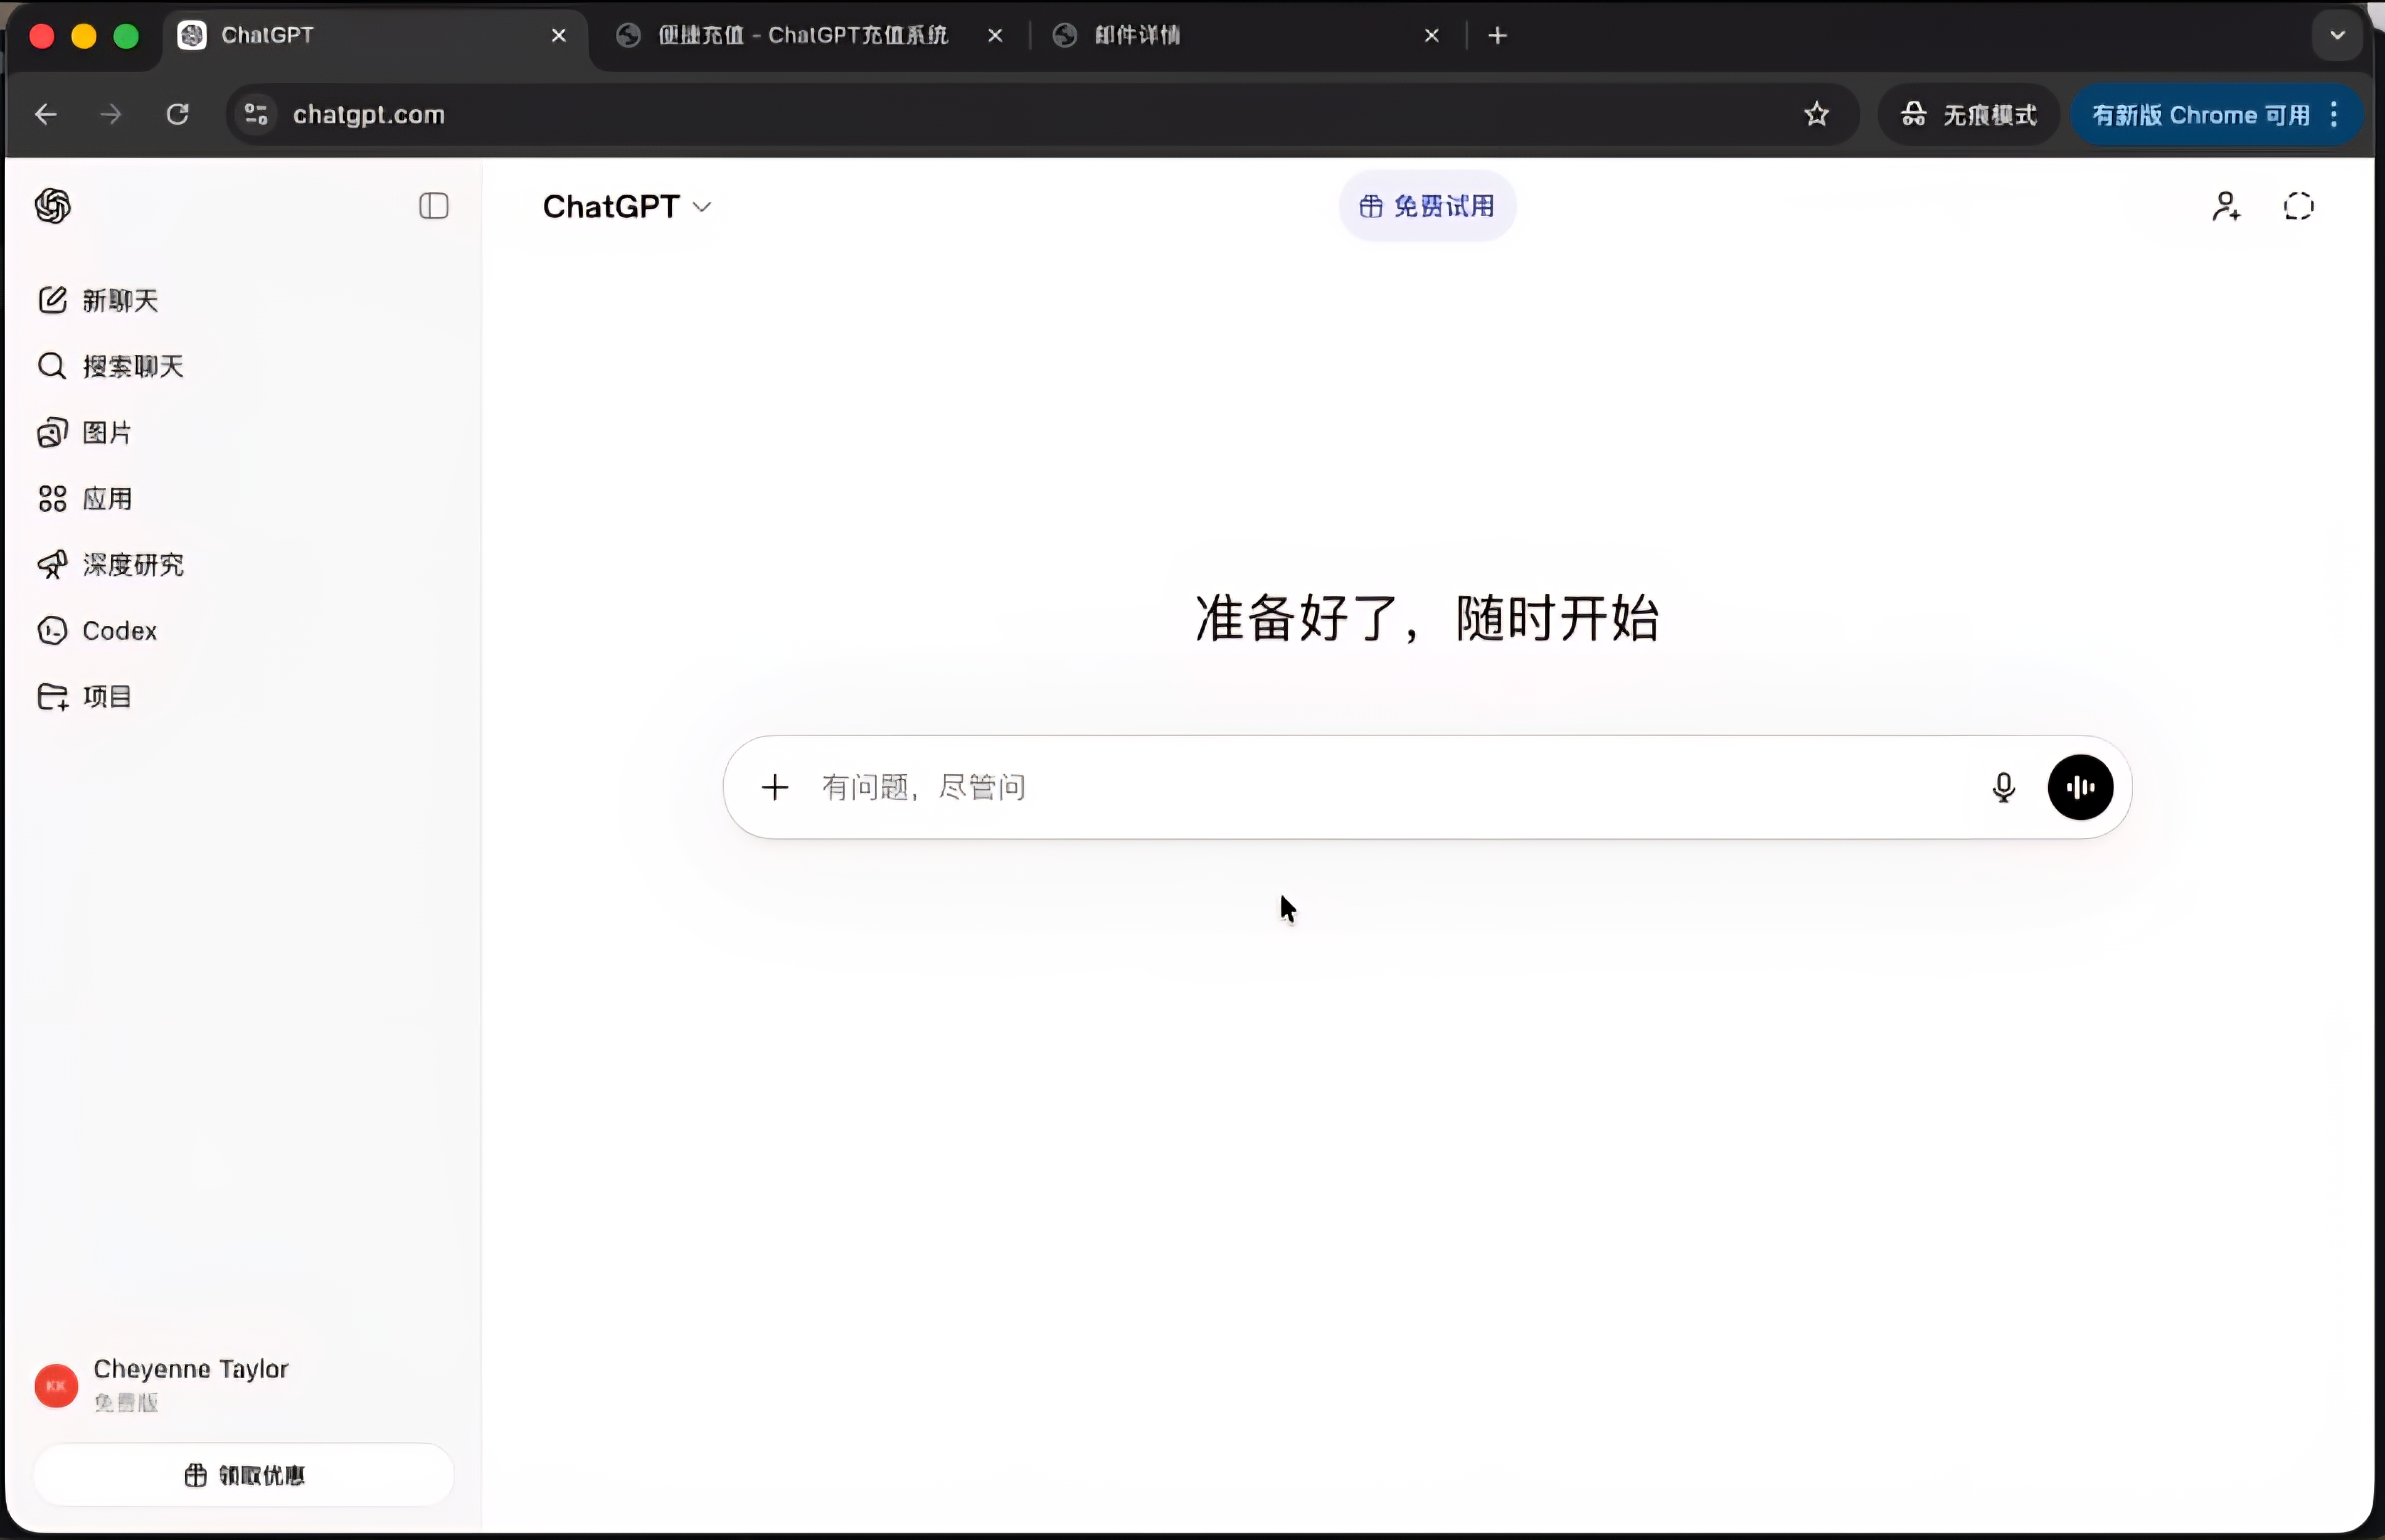Image resolution: width=2385 pixels, height=1540 pixels.
Task: Open the 项目 projects section
Action: click(107, 696)
